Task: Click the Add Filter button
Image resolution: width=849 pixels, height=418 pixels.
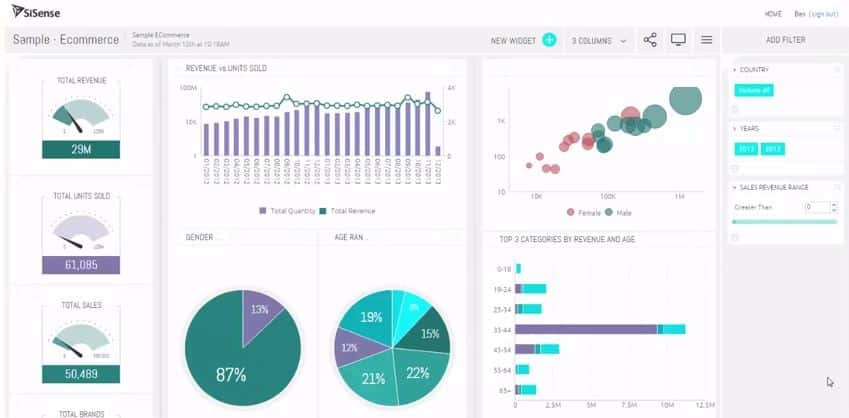Action: [785, 40]
